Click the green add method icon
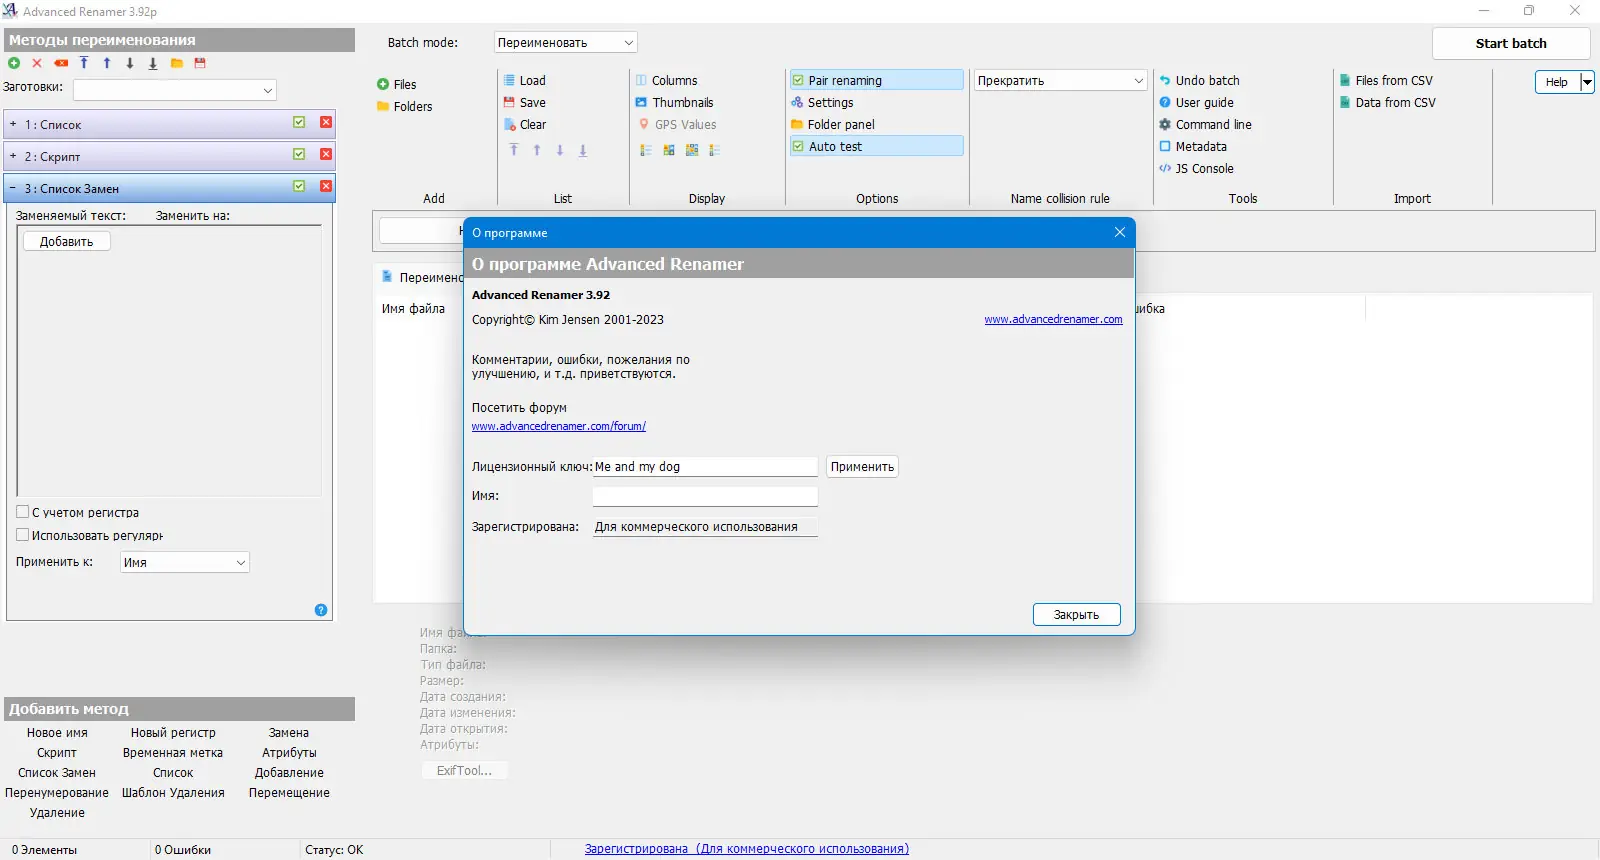Viewport: 1600px width, 860px height. pyautogui.click(x=14, y=63)
